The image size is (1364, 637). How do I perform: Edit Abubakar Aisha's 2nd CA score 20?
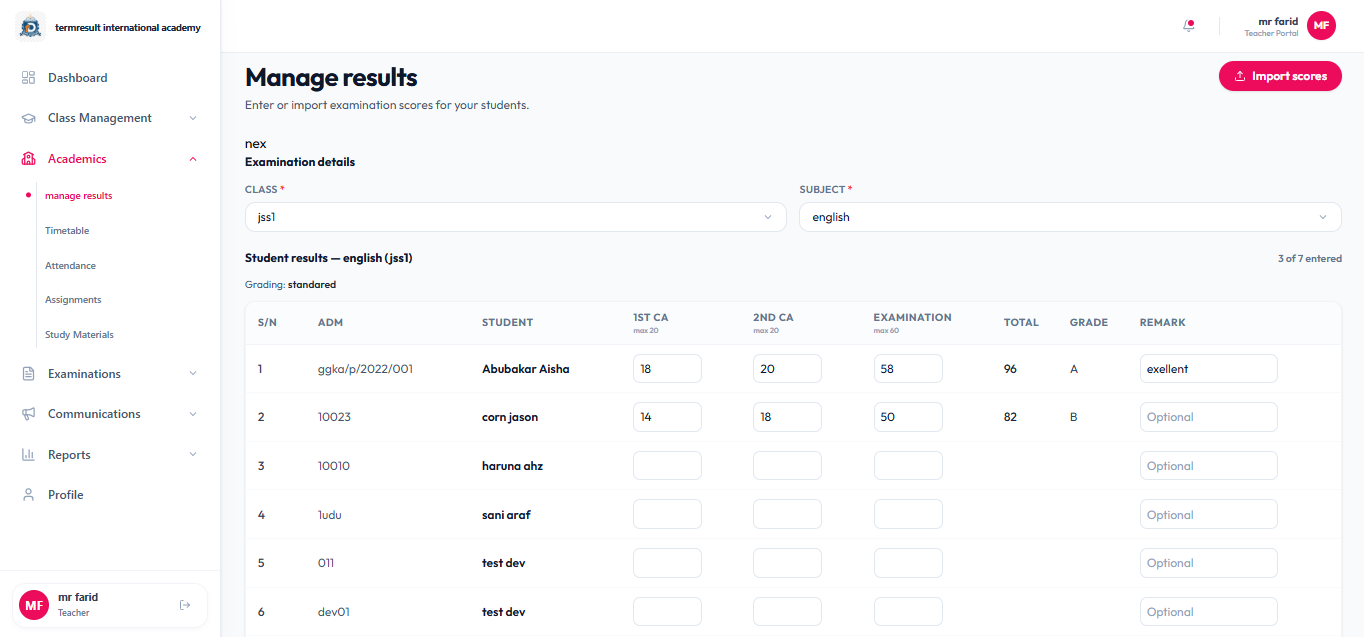click(x=787, y=369)
